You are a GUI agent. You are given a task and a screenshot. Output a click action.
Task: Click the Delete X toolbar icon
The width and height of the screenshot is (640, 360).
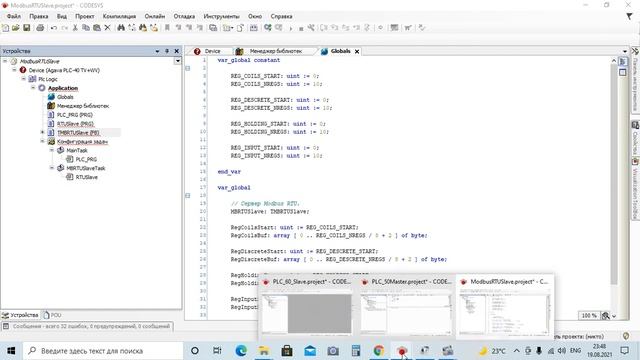[x=107, y=28]
